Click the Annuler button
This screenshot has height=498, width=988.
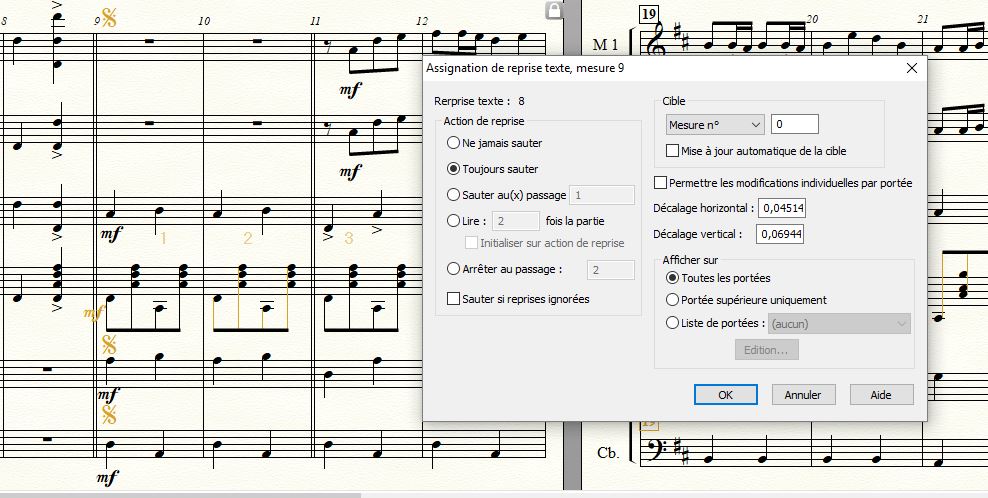pyautogui.click(x=802, y=395)
